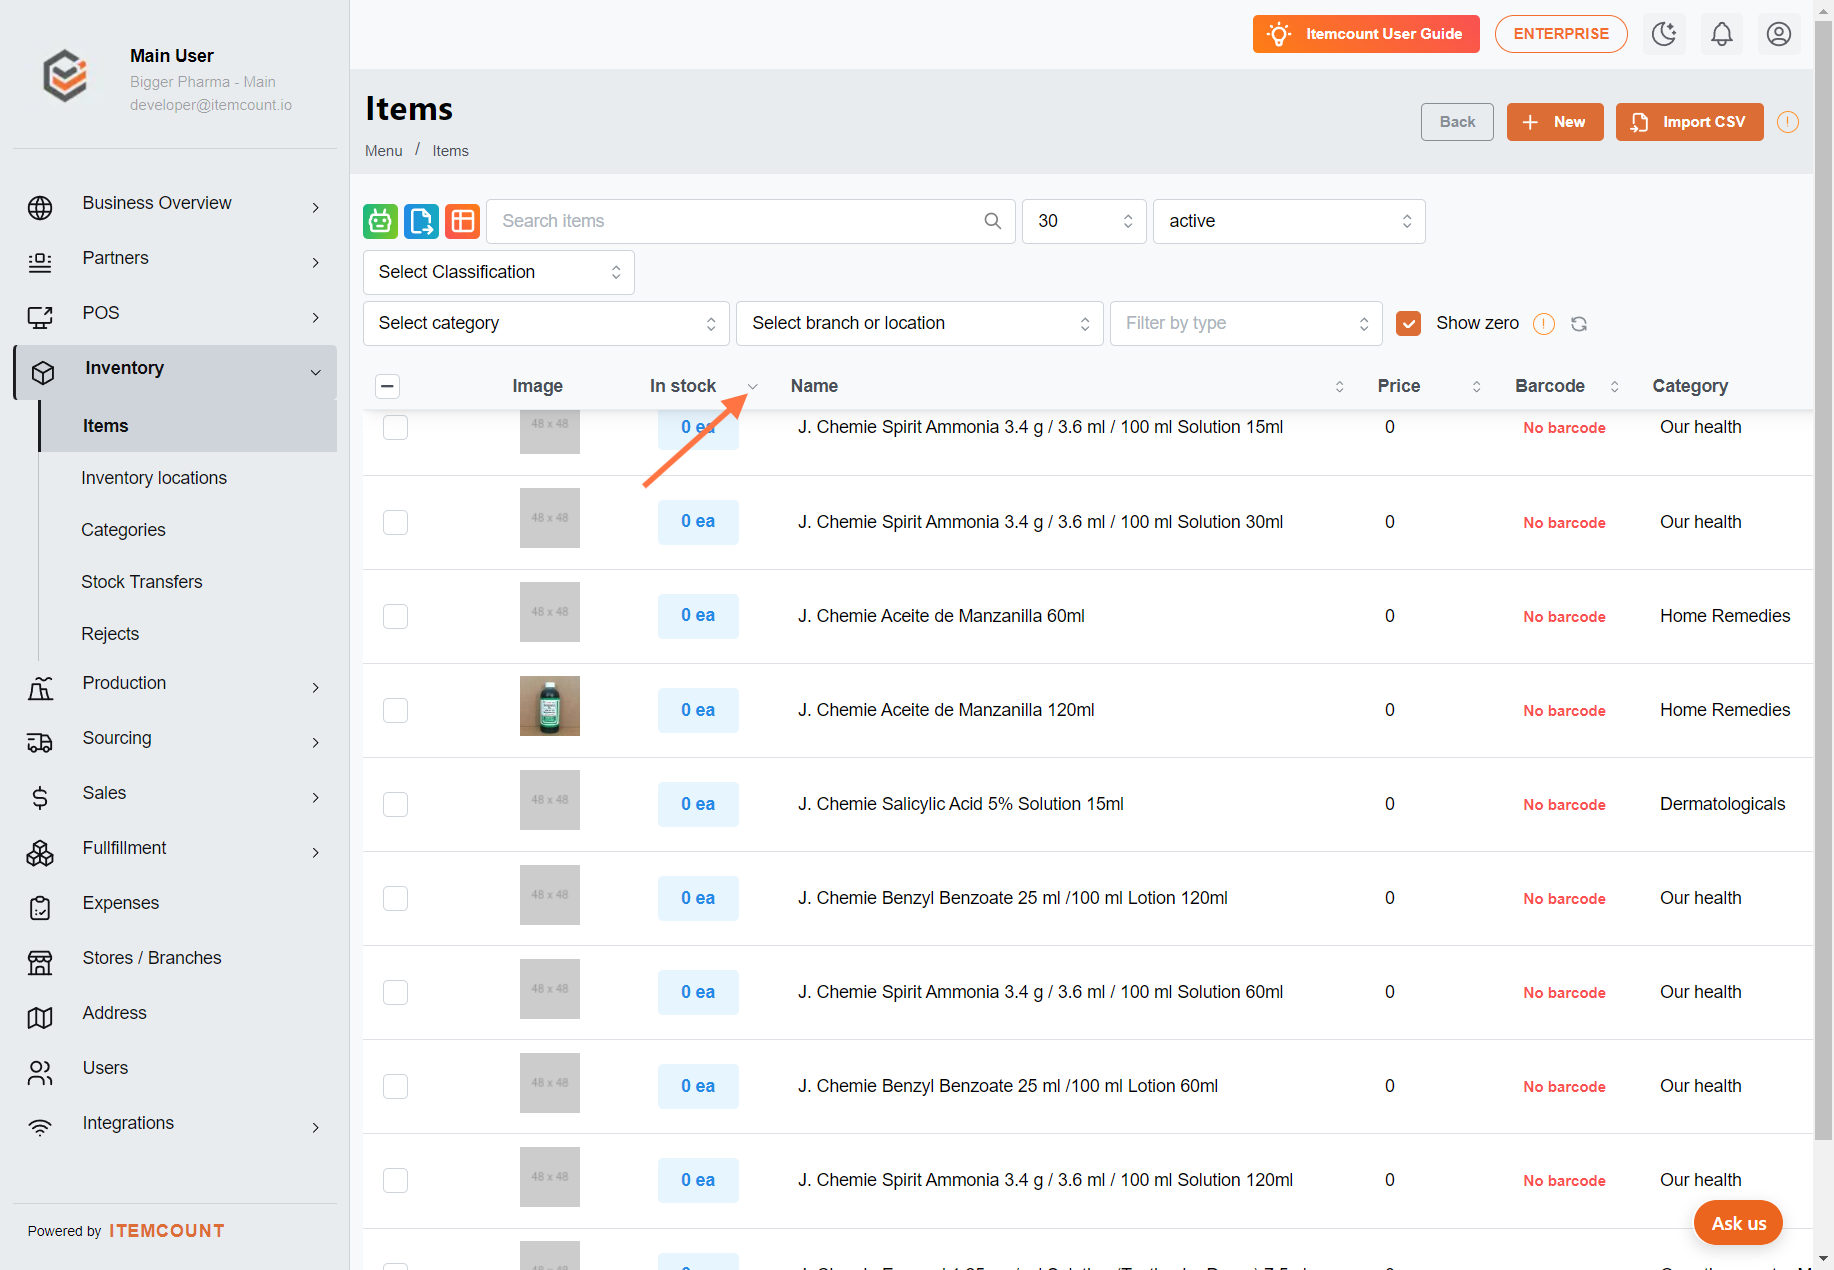Click the Expenses clipboard icon in the sidebar
The image size is (1834, 1270).
pyautogui.click(x=40, y=908)
